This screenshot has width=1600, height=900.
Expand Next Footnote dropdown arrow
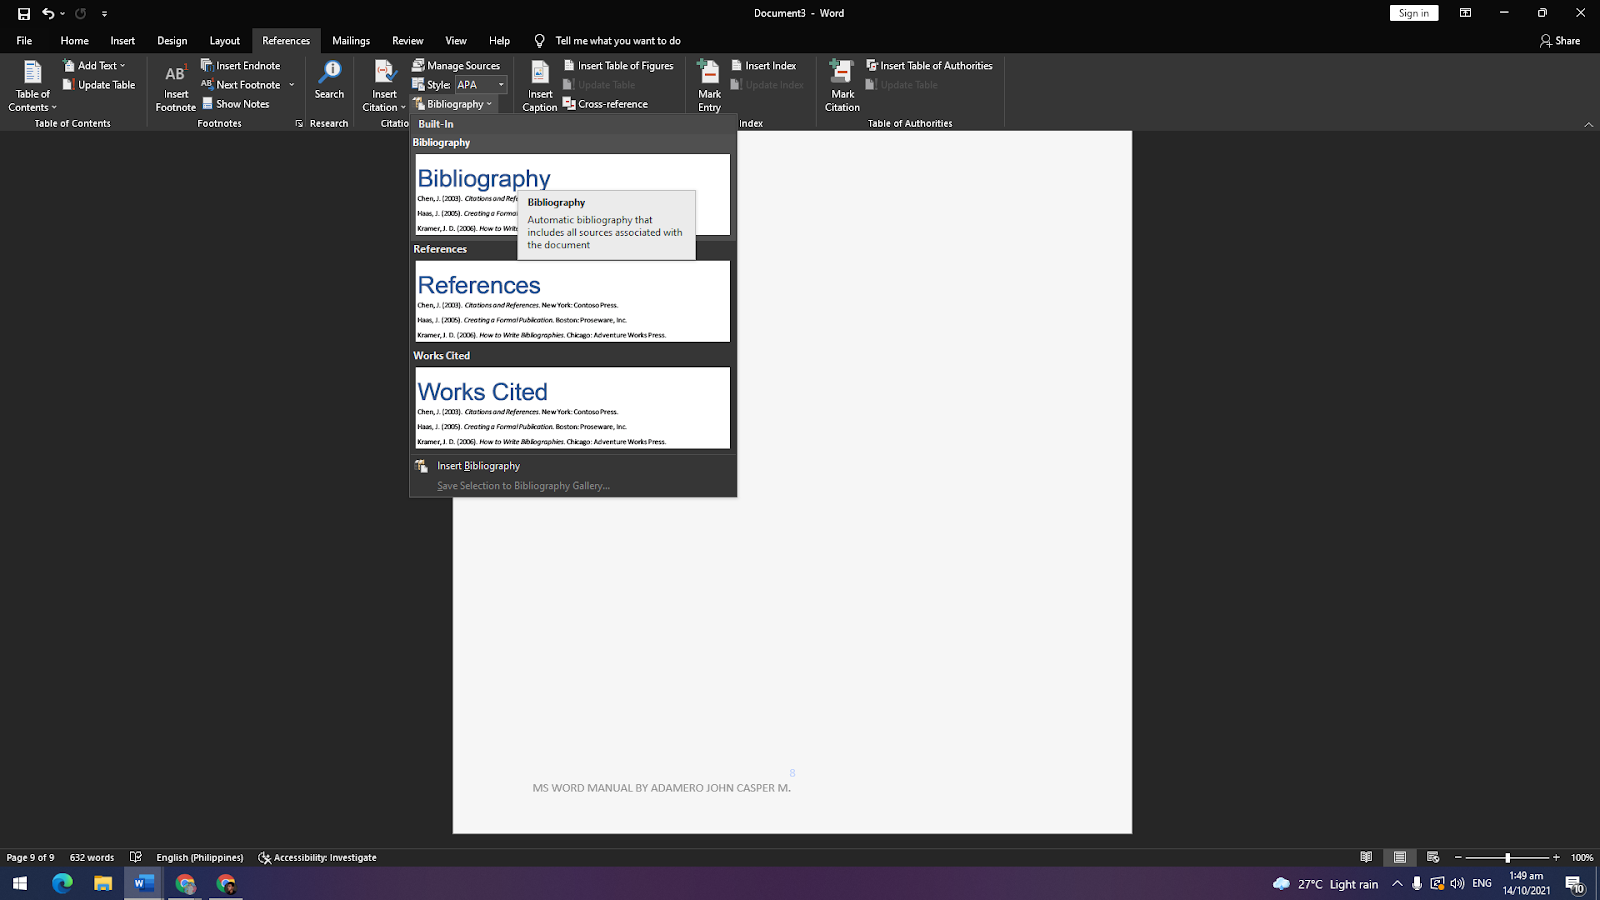292,85
